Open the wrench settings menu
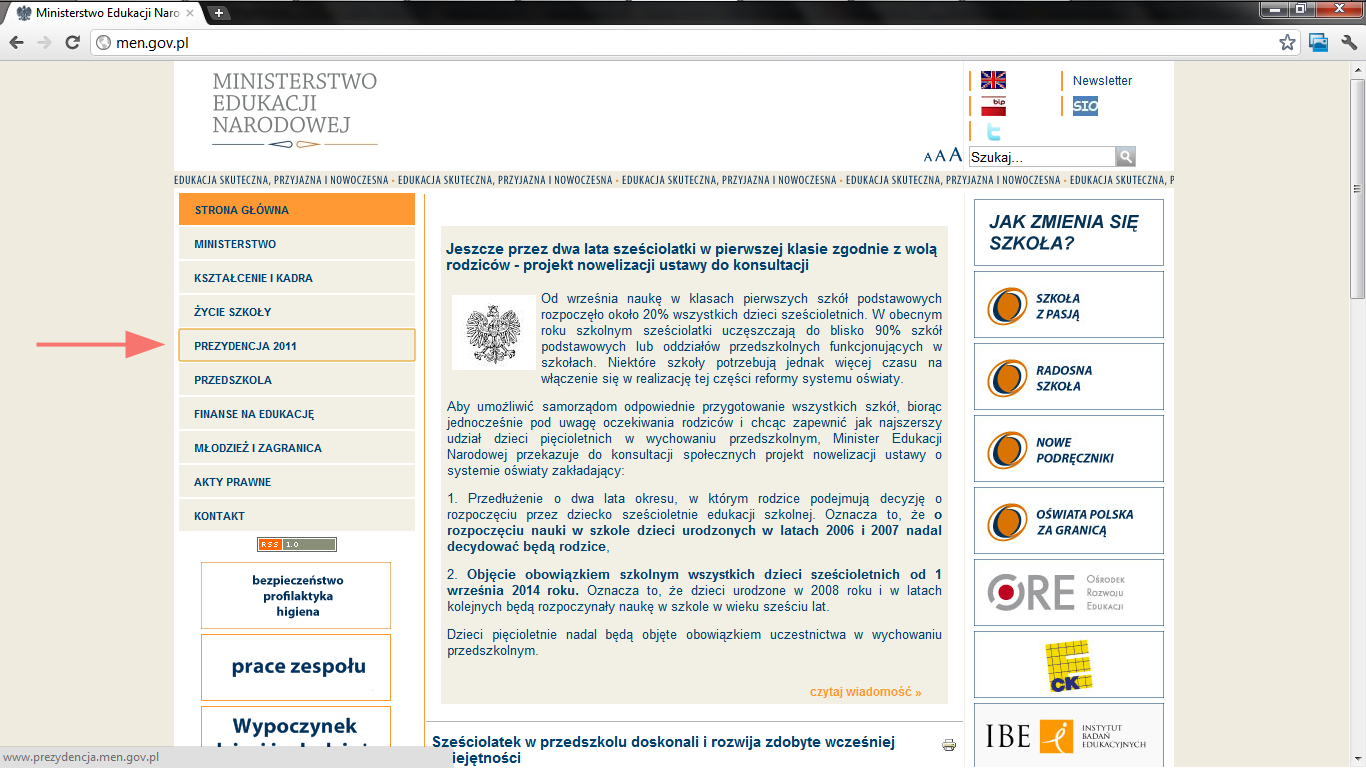This screenshot has width=1366, height=768. 1349,42
